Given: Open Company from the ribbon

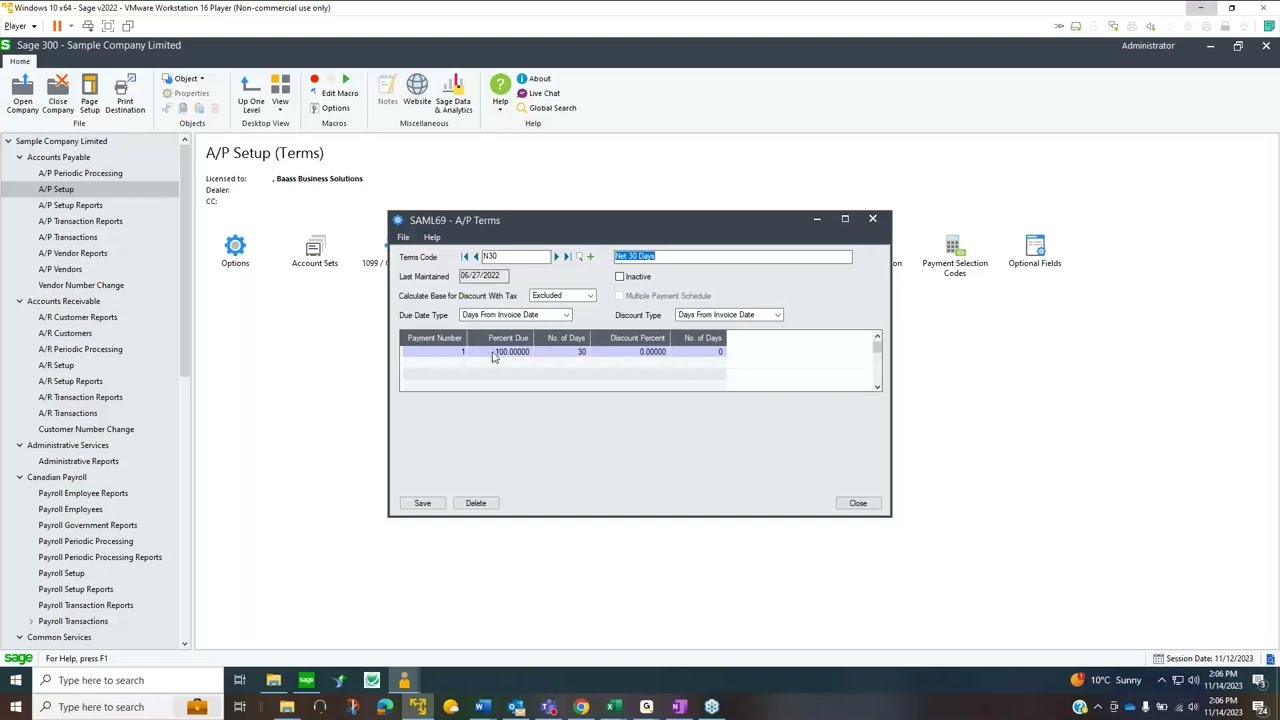Looking at the screenshot, I should click(22, 93).
